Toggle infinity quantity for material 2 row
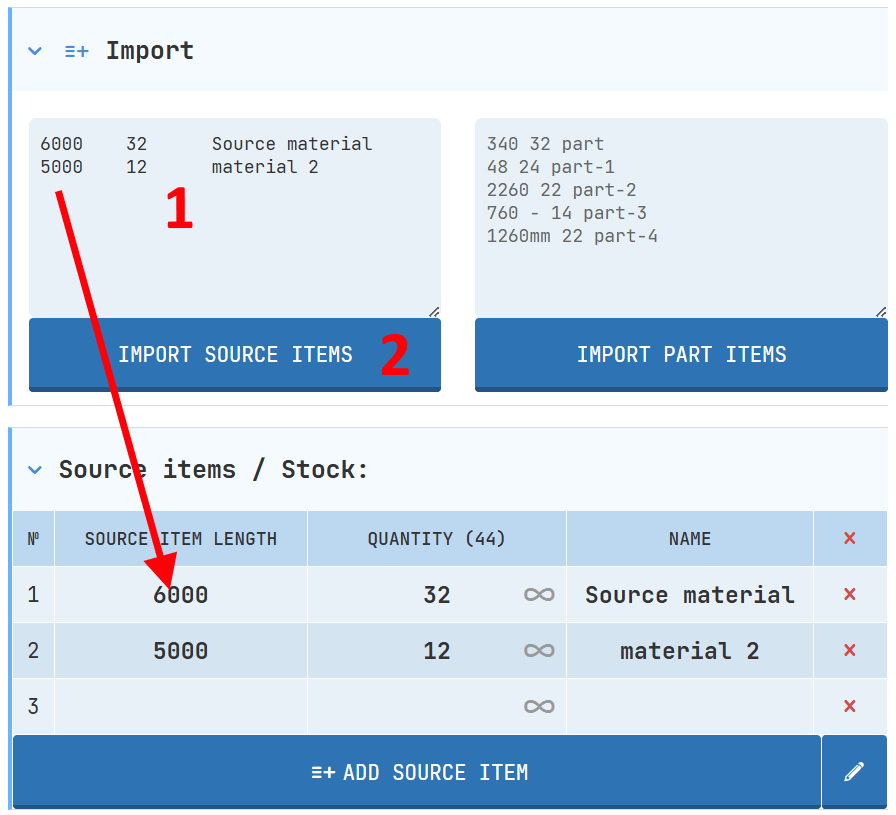This screenshot has width=896, height=815. click(538, 651)
